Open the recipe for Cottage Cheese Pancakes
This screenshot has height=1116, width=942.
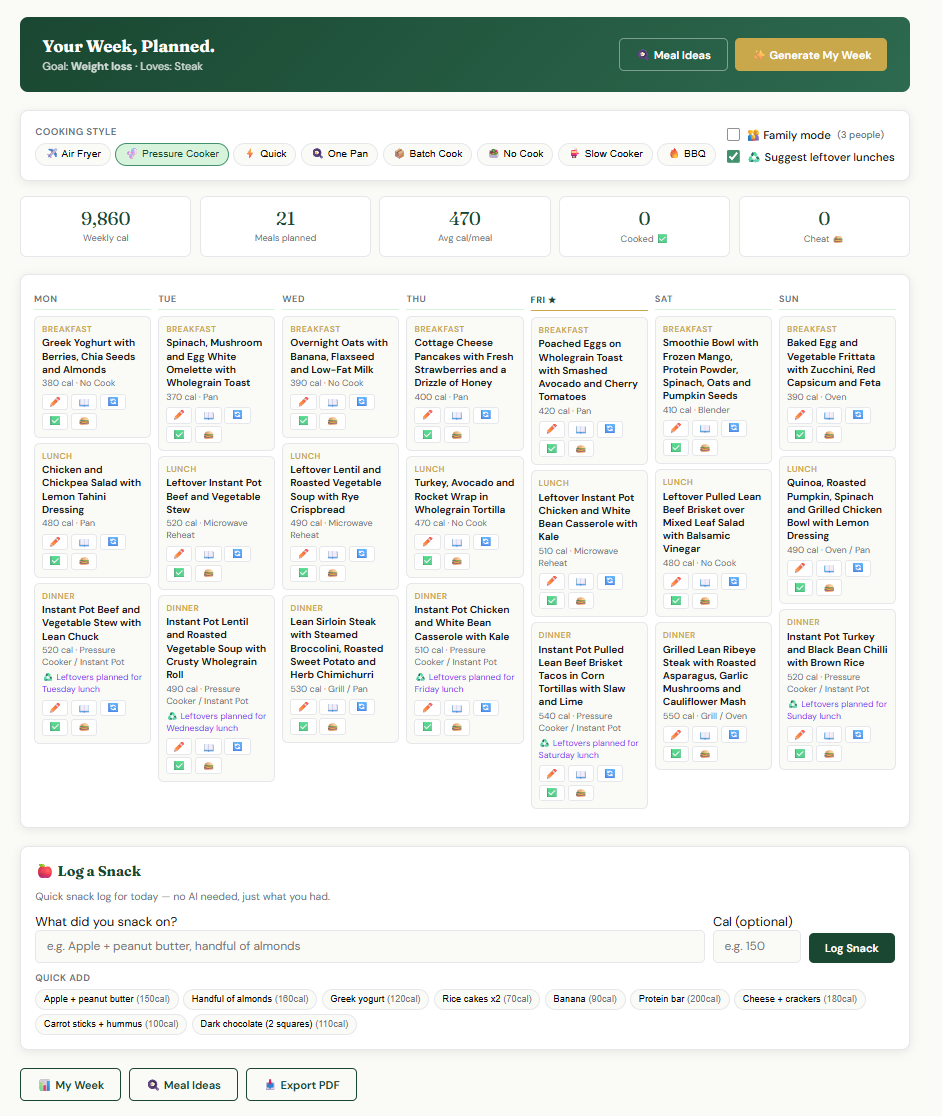tap(457, 415)
